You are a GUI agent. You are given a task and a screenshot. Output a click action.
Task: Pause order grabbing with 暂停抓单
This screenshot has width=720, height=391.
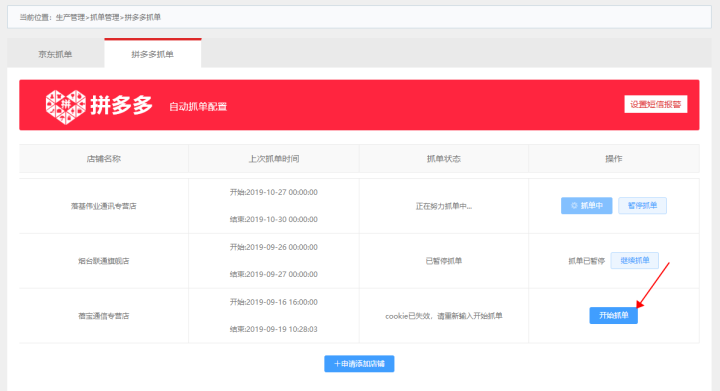click(642, 206)
